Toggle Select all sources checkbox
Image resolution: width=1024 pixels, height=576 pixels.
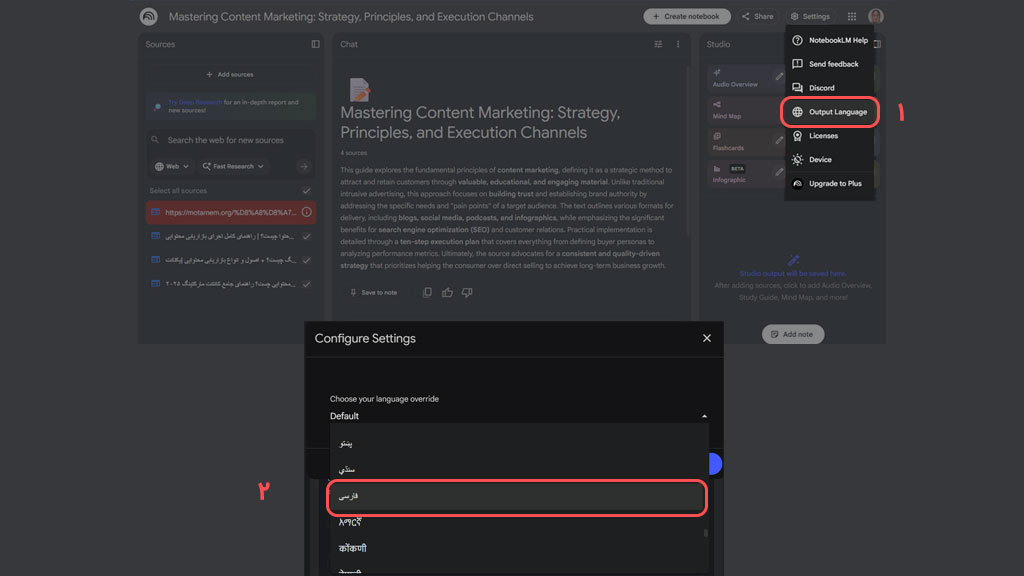[306, 191]
